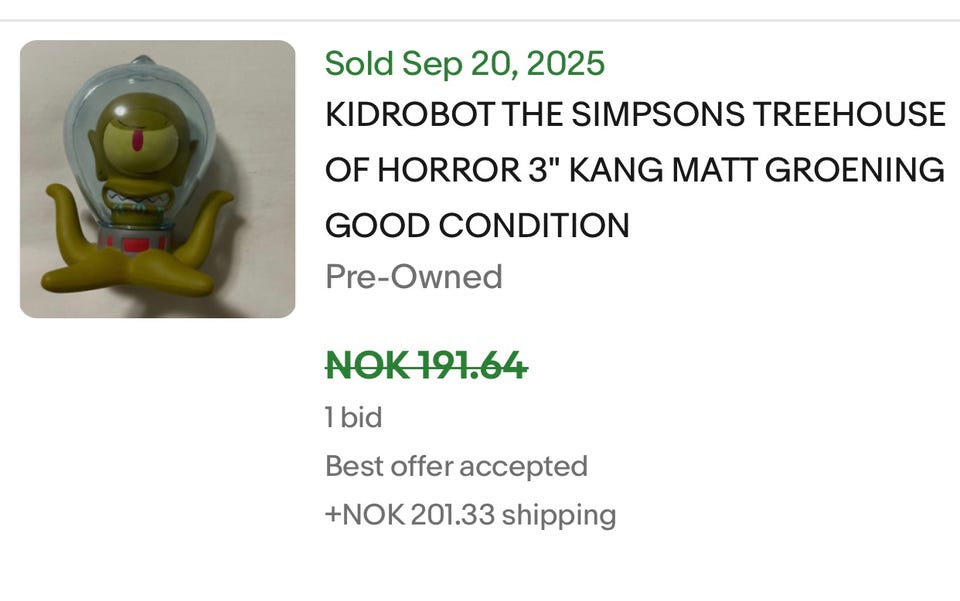Click the 'Sold Sep 20, 2025' label
960x601 pixels.
click(x=465, y=64)
